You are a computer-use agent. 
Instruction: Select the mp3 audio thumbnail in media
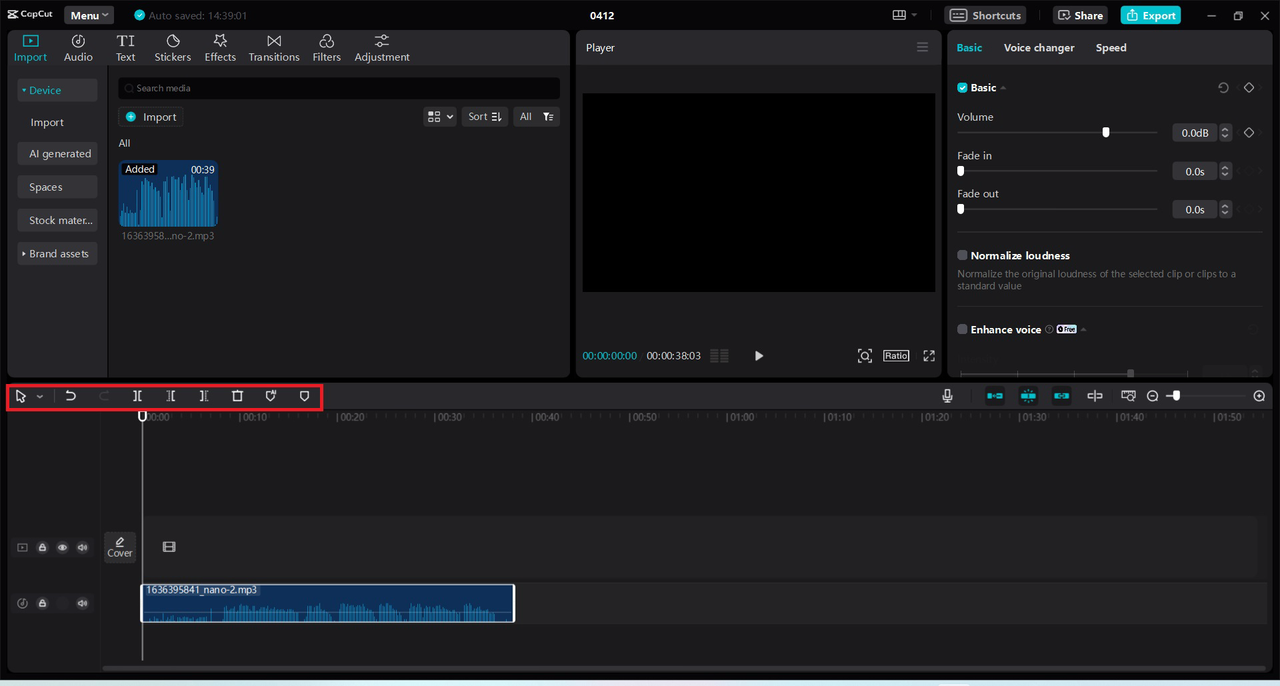click(x=168, y=194)
